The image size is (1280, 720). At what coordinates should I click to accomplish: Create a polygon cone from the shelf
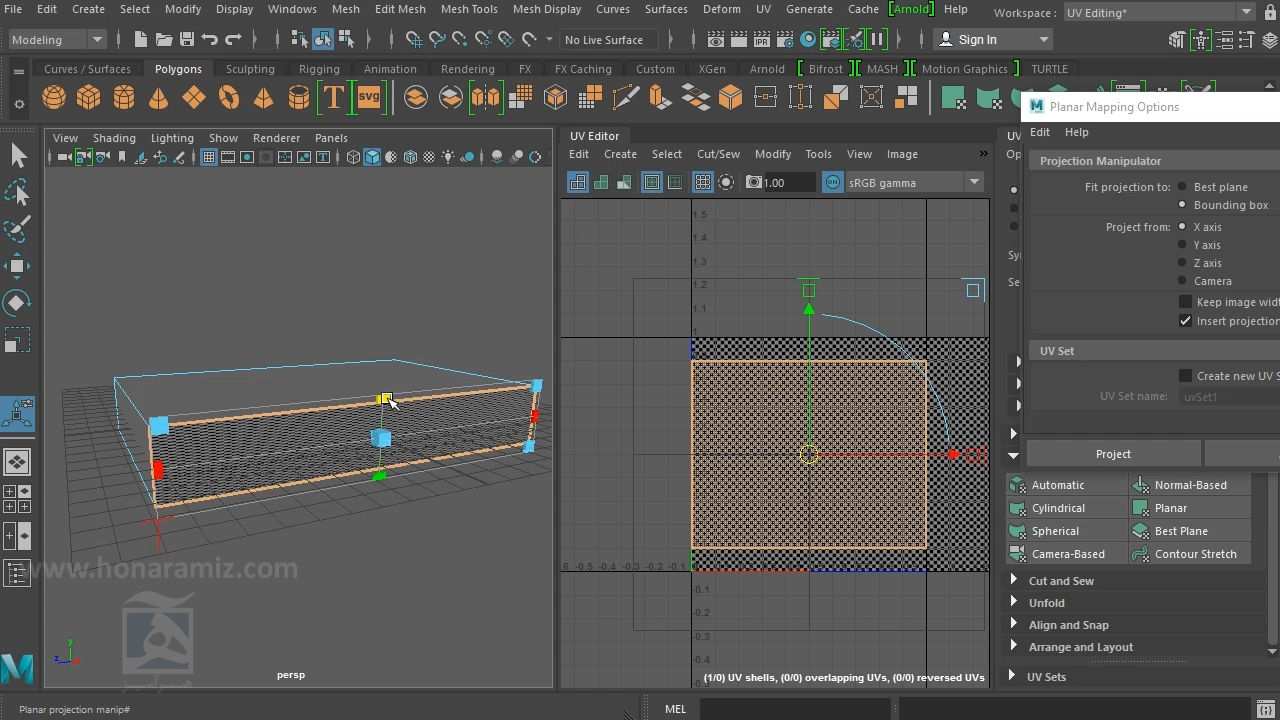[158, 97]
